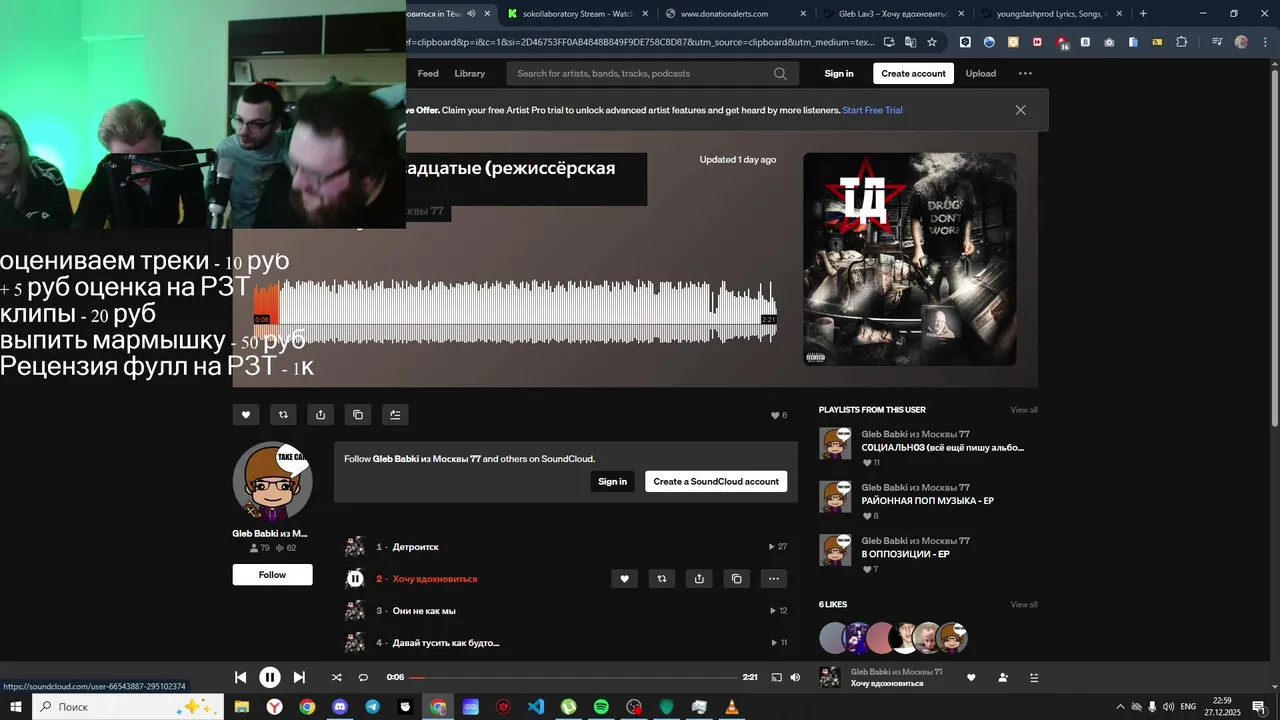Image resolution: width=1280 pixels, height=720 pixels.
Task: Click the search magnifier icon
Action: 780,73
